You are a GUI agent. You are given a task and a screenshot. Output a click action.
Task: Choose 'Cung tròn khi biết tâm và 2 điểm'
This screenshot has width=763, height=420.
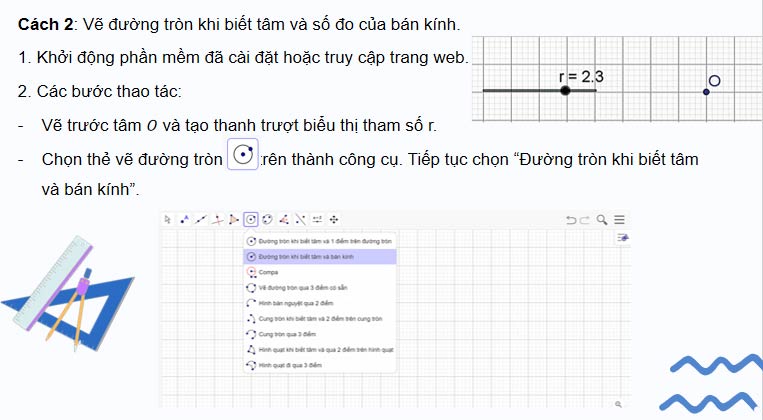click(320, 319)
